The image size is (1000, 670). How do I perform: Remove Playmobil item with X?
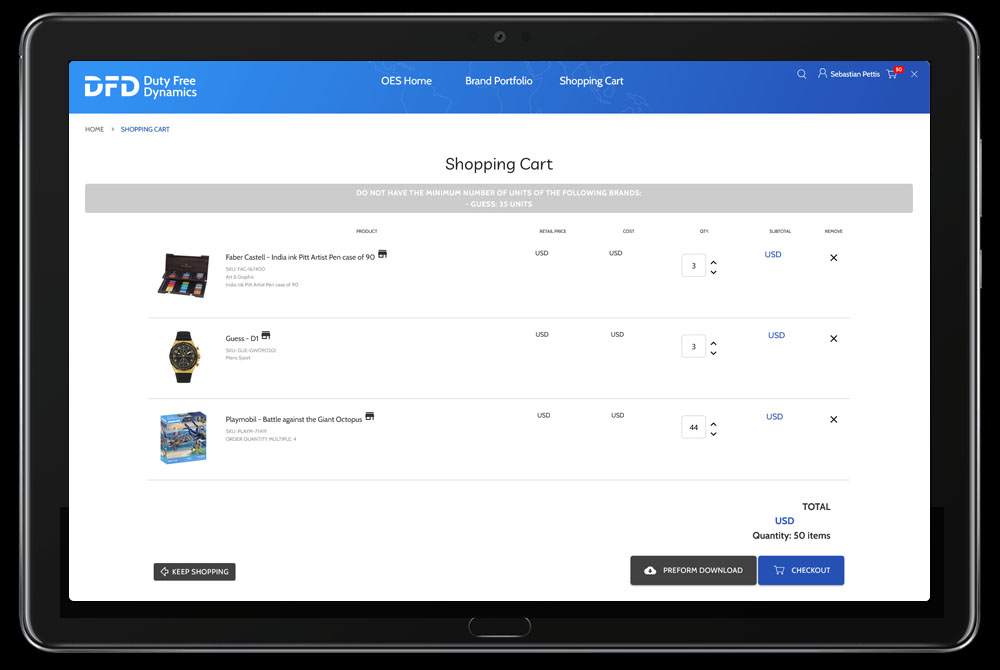pyautogui.click(x=834, y=419)
